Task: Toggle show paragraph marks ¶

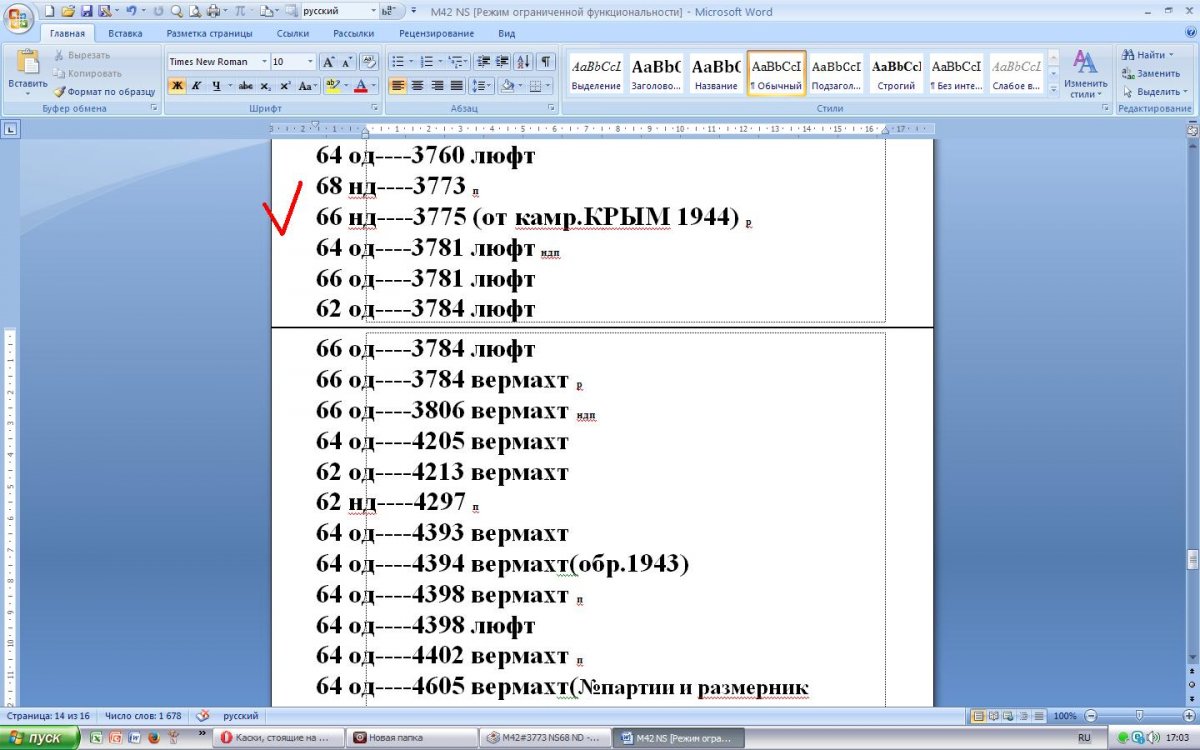Action: (547, 61)
